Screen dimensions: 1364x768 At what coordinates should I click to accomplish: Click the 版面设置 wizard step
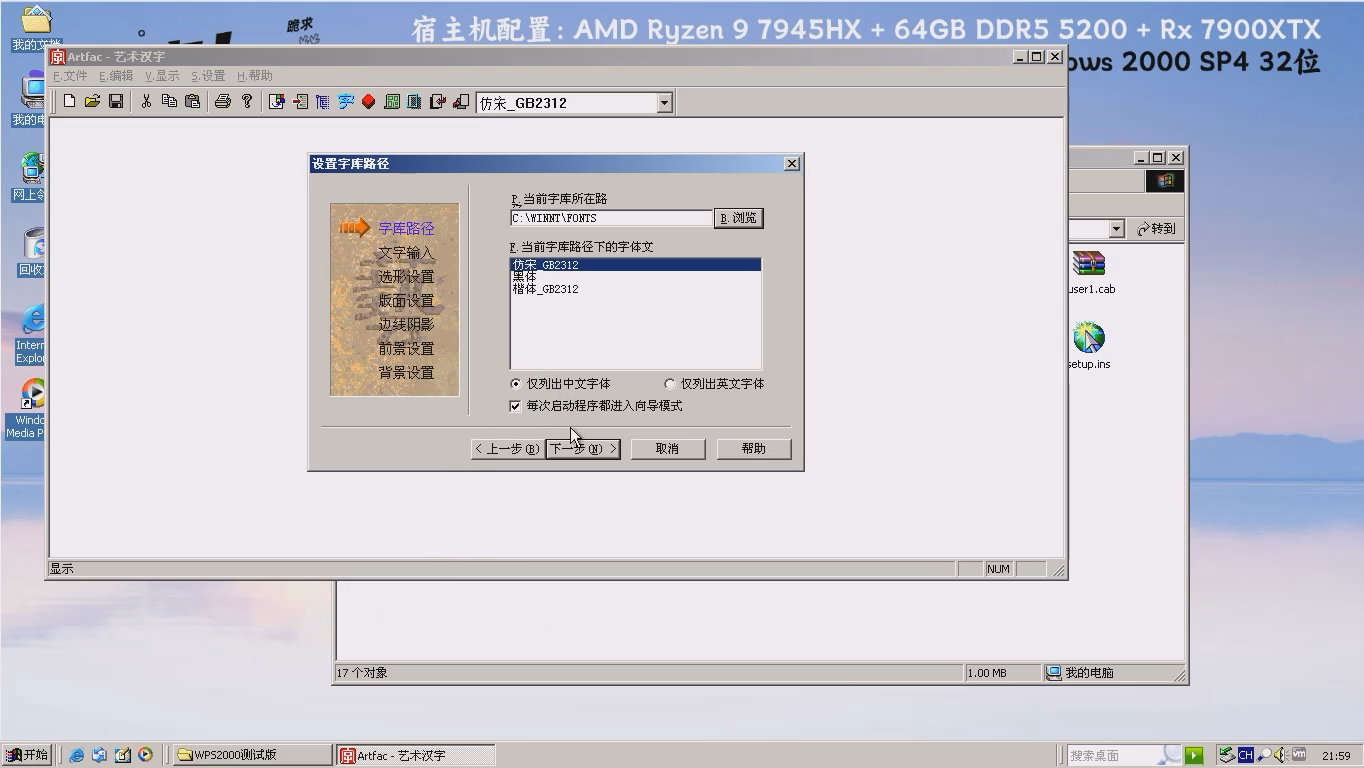pos(406,301)
